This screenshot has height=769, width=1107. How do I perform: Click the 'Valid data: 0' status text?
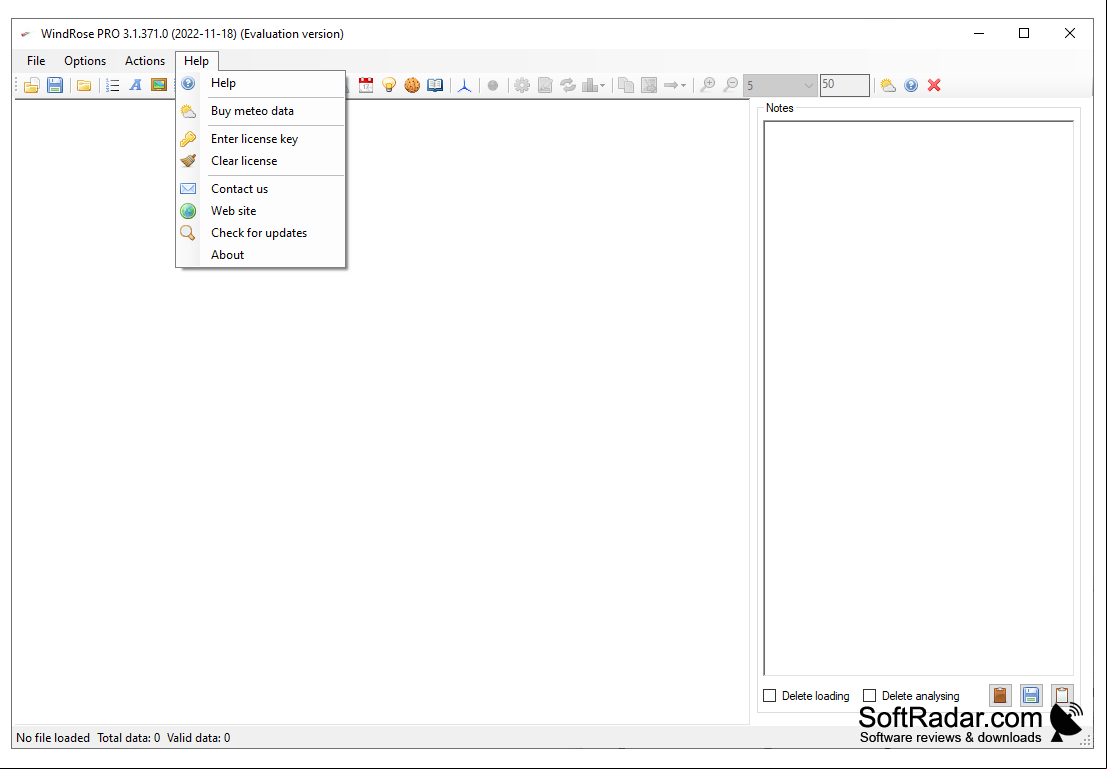[198, 738]
